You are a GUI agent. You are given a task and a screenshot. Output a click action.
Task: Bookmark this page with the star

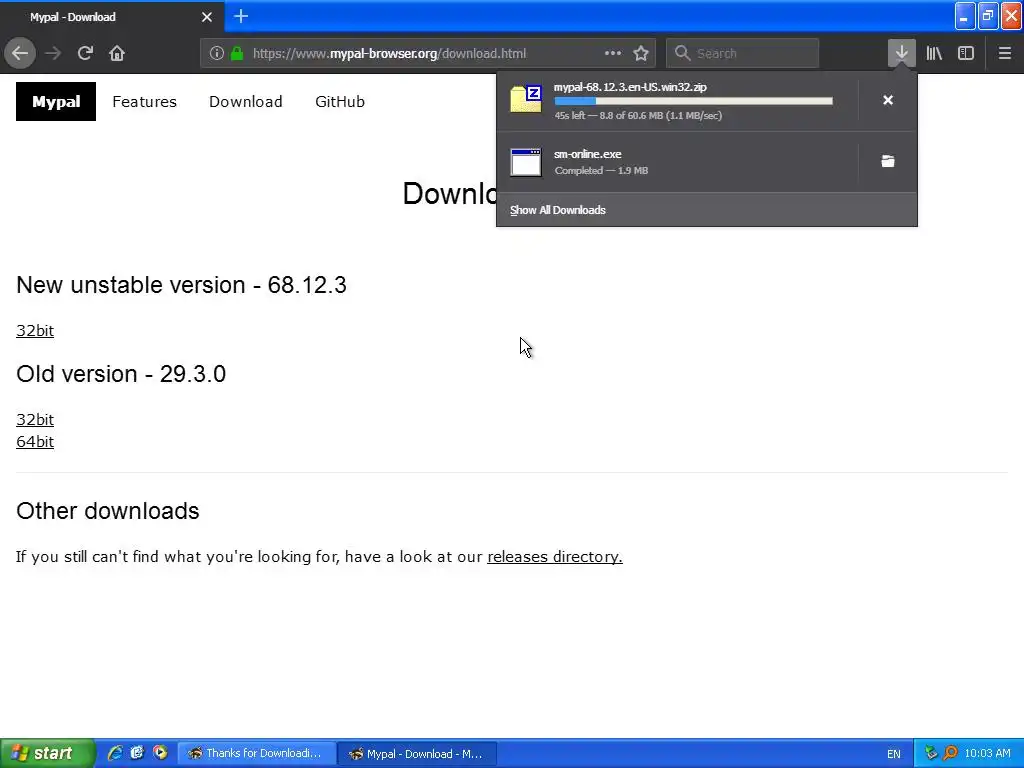pyautogui.click(x=641, y=54)
